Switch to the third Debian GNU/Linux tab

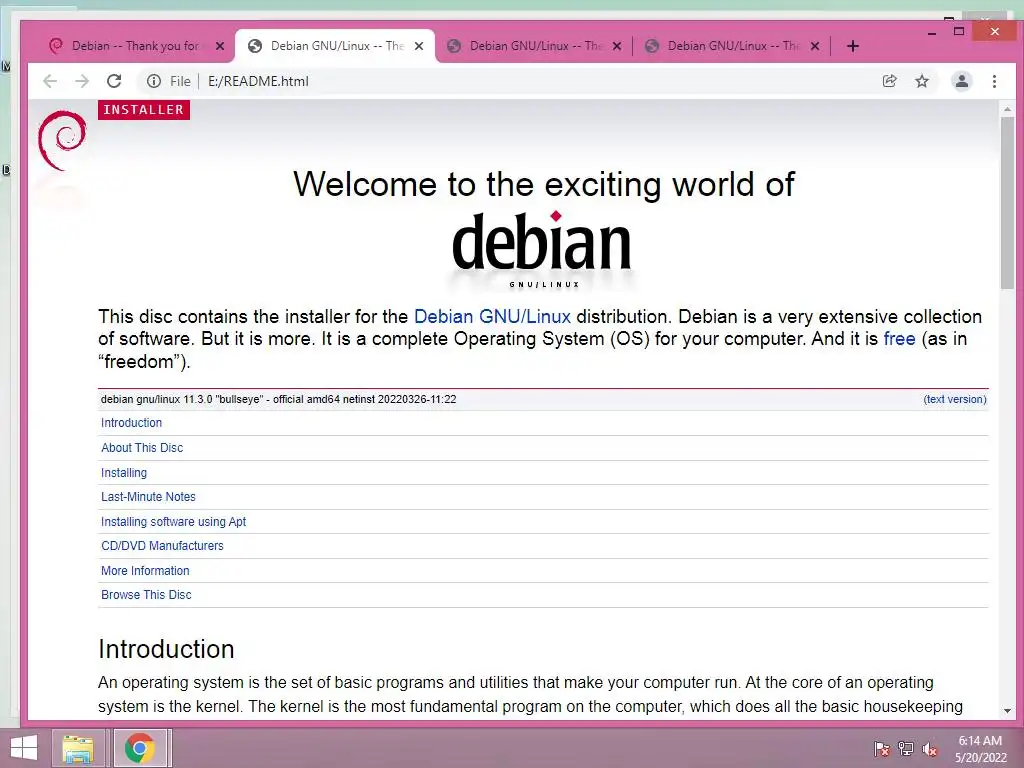coord(536,46)
